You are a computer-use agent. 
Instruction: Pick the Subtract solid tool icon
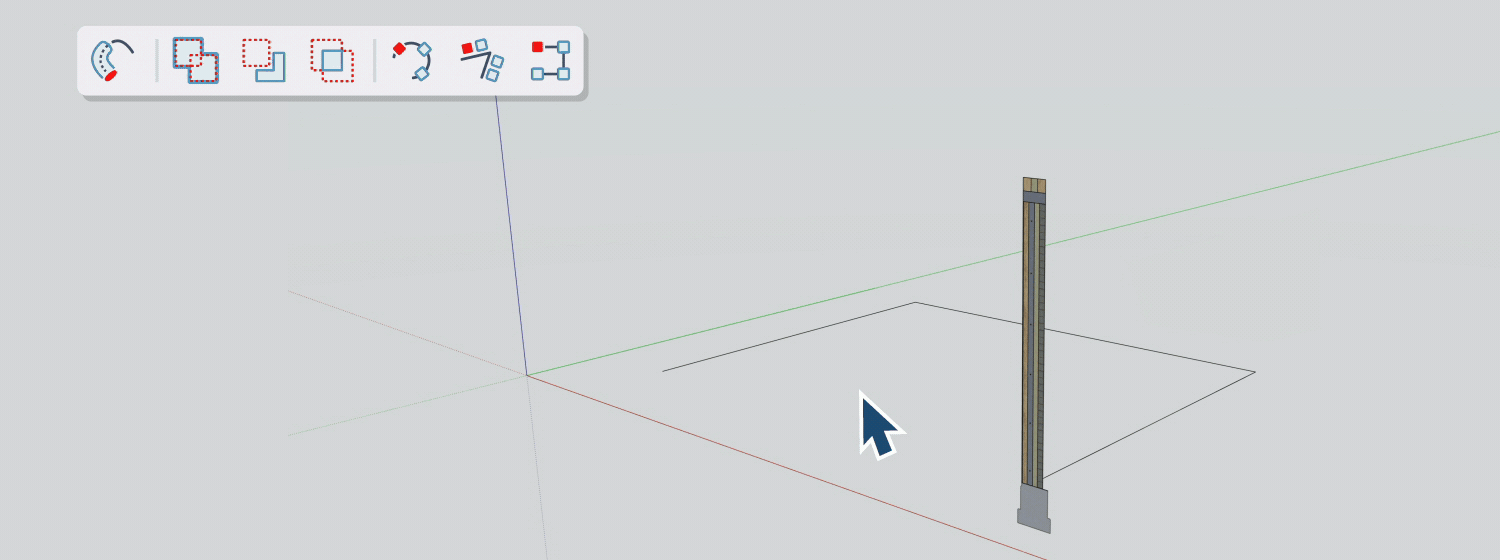[264, 60]
